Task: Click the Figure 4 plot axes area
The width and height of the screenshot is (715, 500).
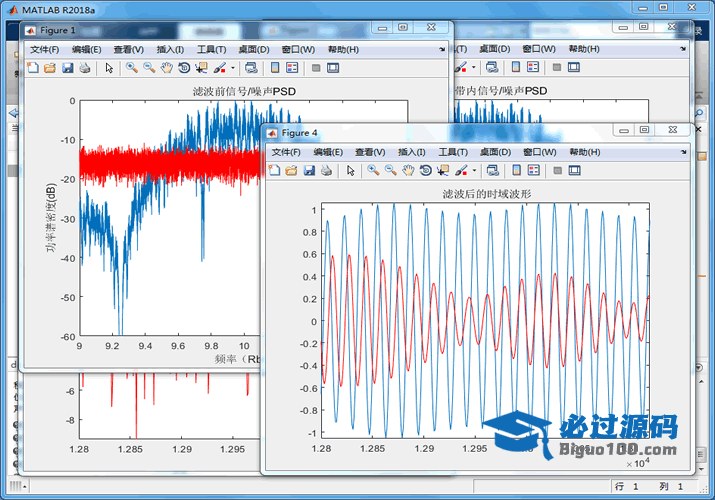Action: click(x=480, y=320)
